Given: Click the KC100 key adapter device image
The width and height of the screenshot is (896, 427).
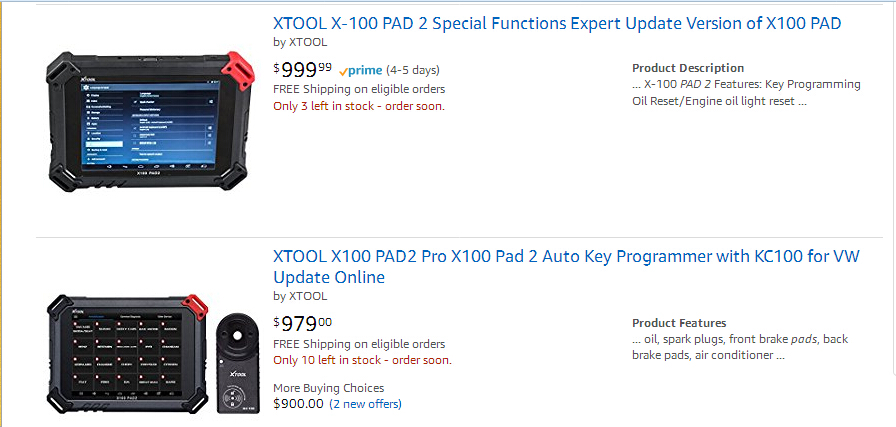Looking at the screenshot, I should (x=238, y=366).
